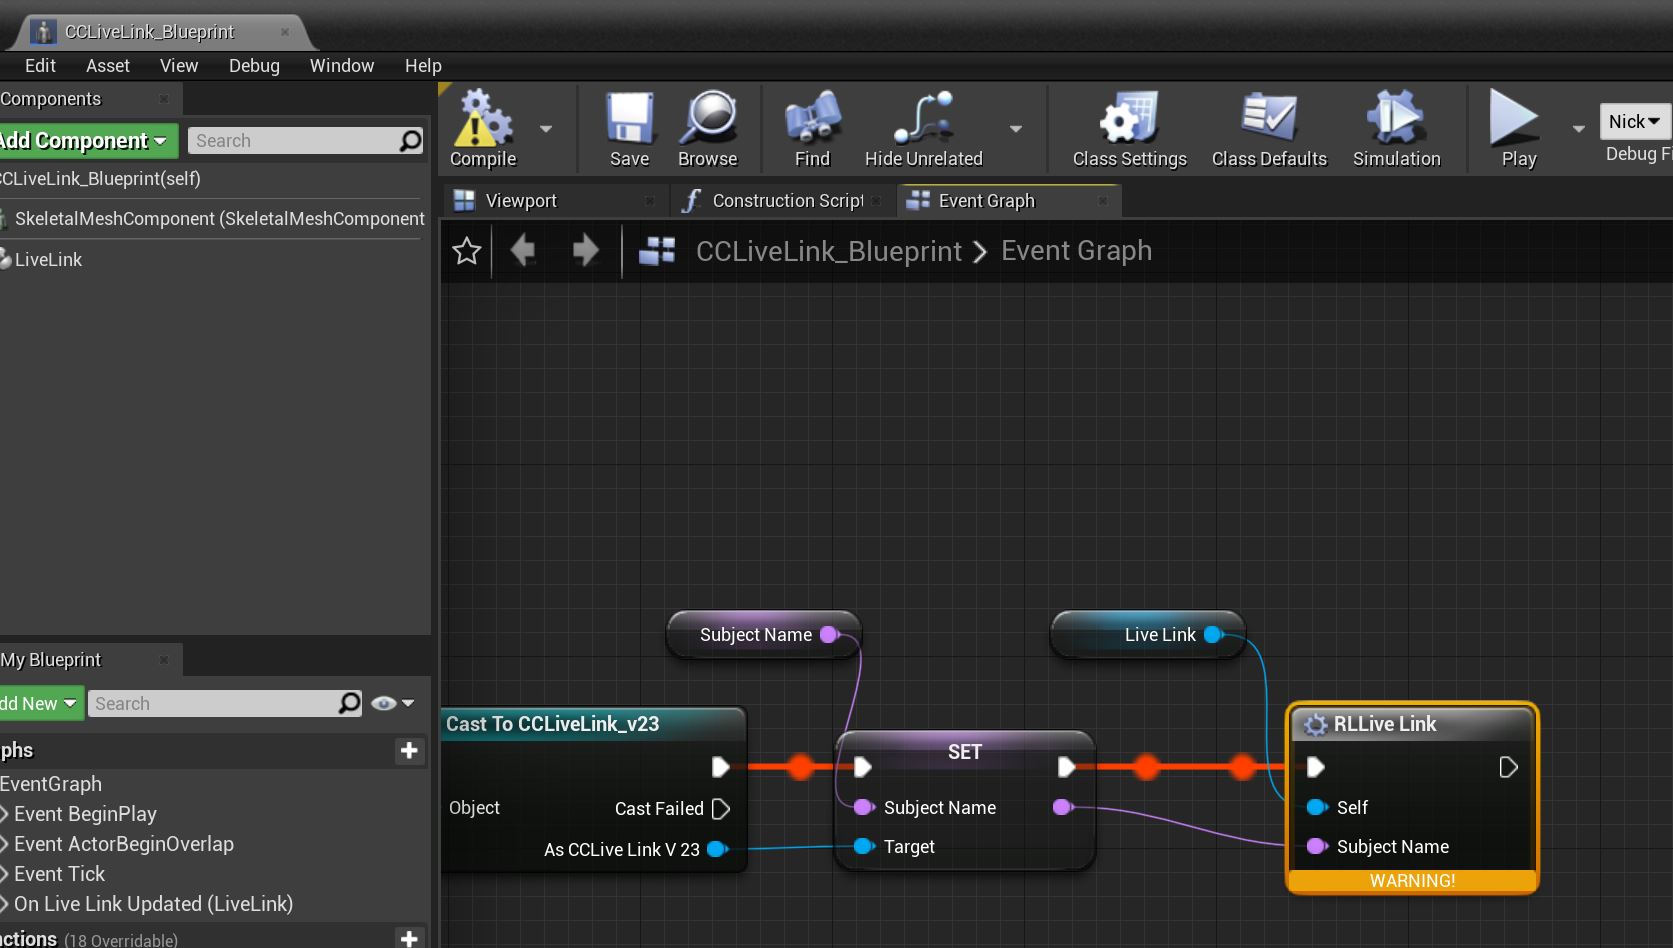Open the Edit menu

40,66
